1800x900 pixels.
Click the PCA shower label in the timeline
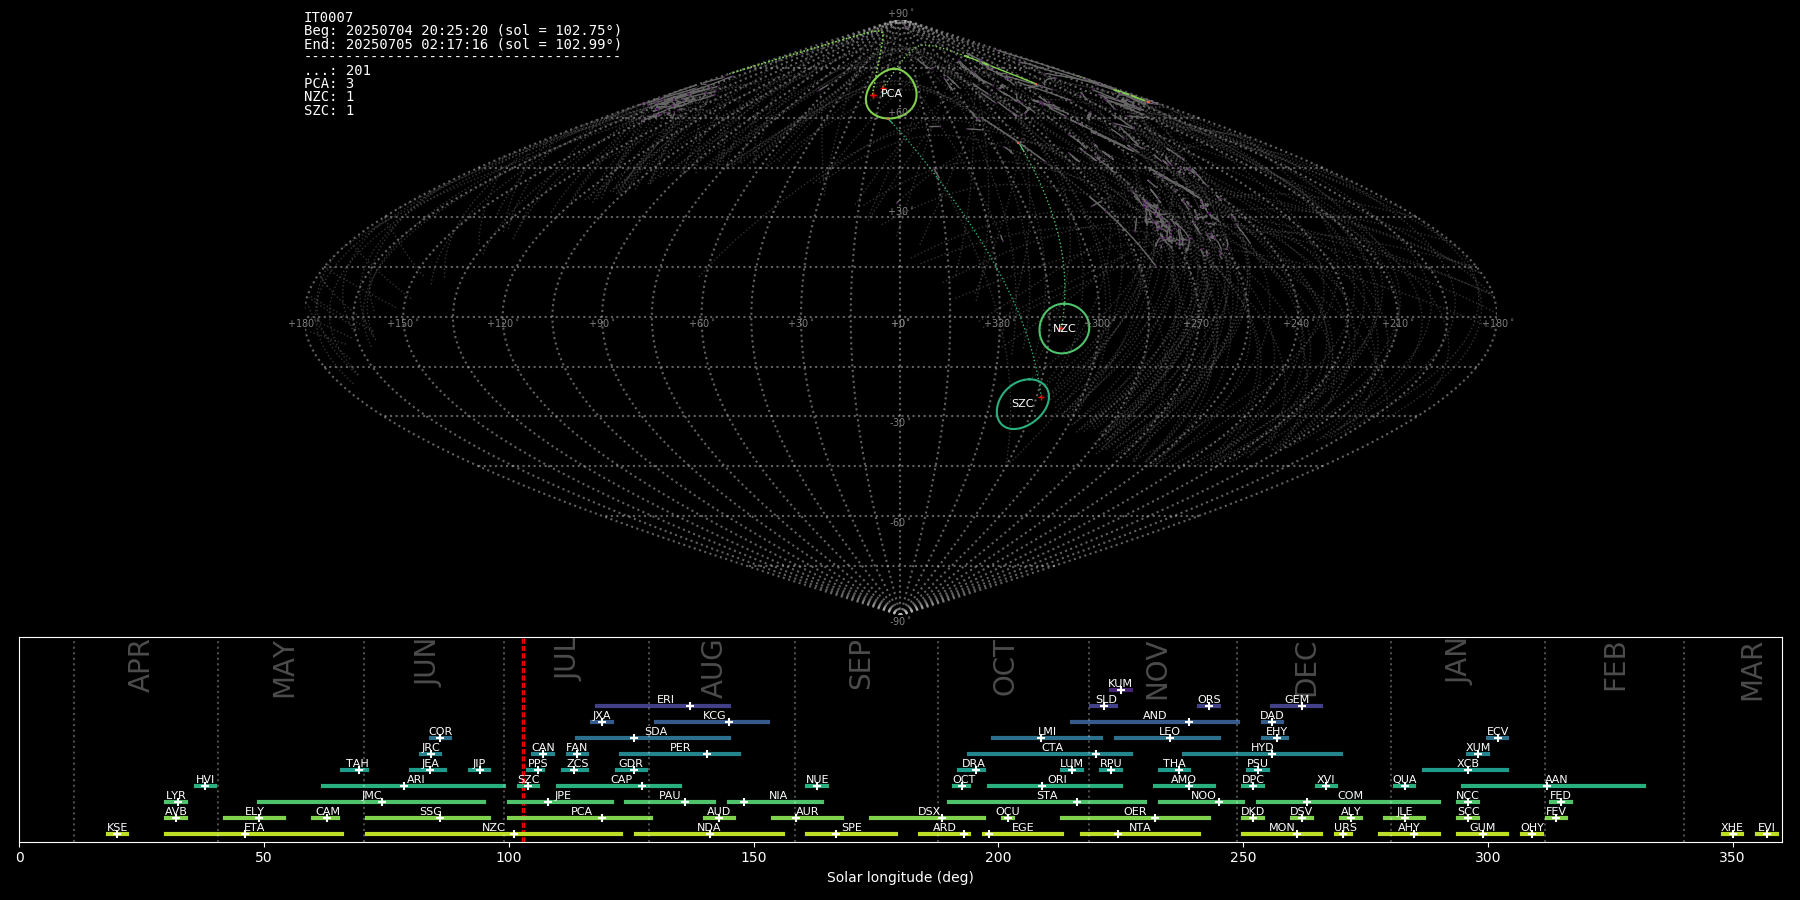coord(581,811)
